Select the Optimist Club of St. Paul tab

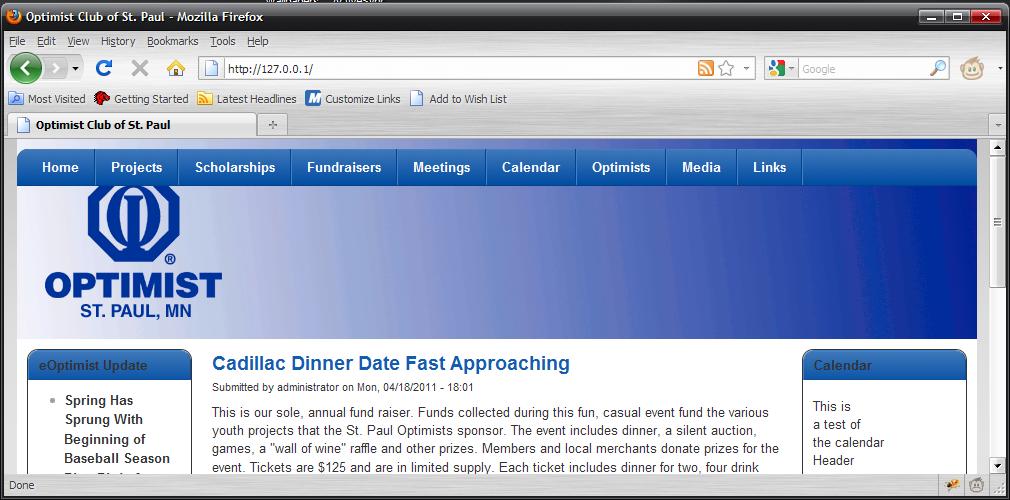coord(132,125)
